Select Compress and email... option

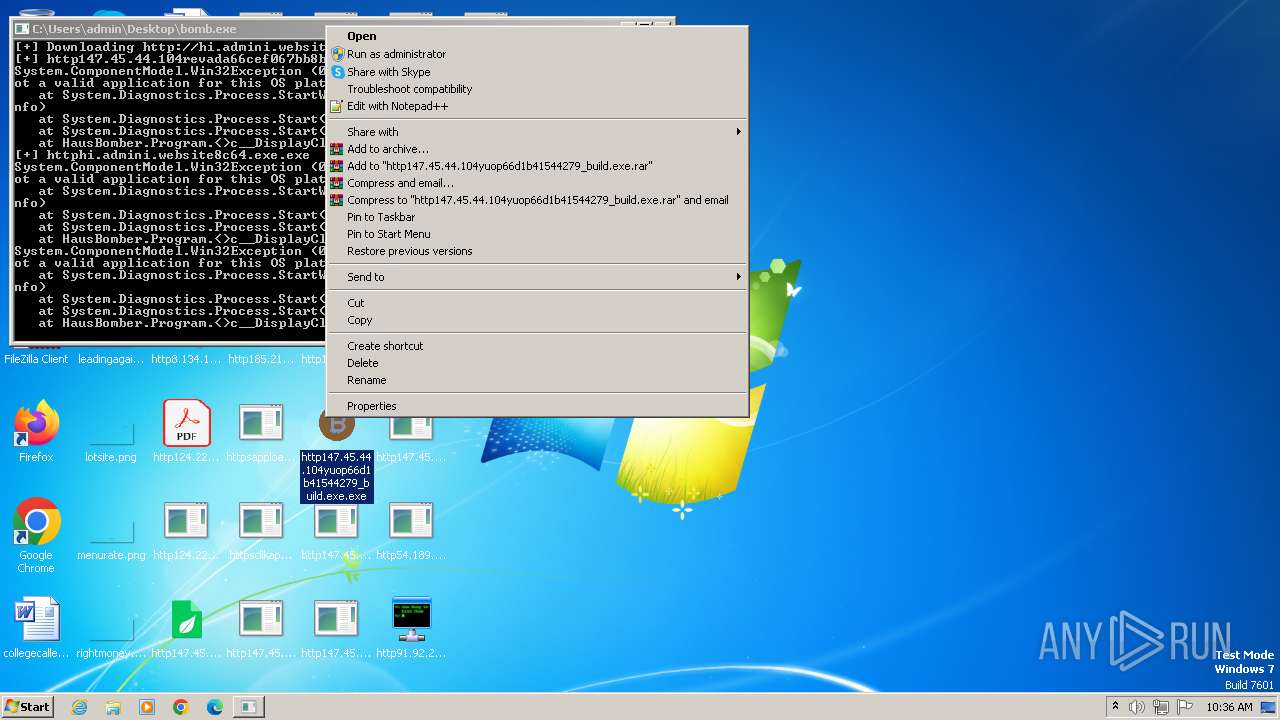pyautogui.click(x=537, y=183)
